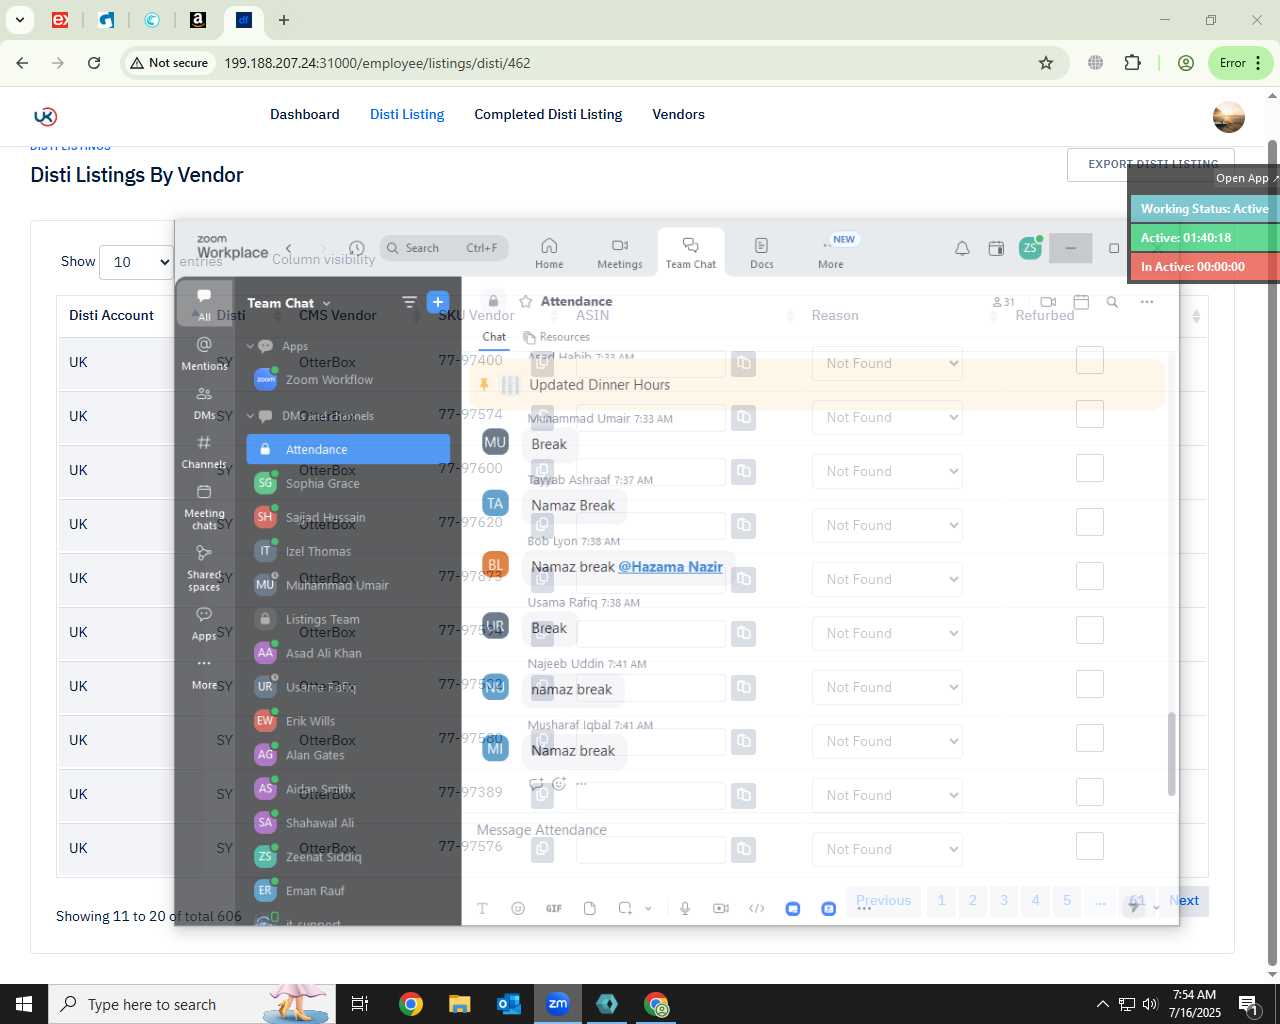This screenshot has height=1024, width=1280.
Task: Tick the Refurbed checkbox for SKU 77-97389
Action: coord(1090,792)
